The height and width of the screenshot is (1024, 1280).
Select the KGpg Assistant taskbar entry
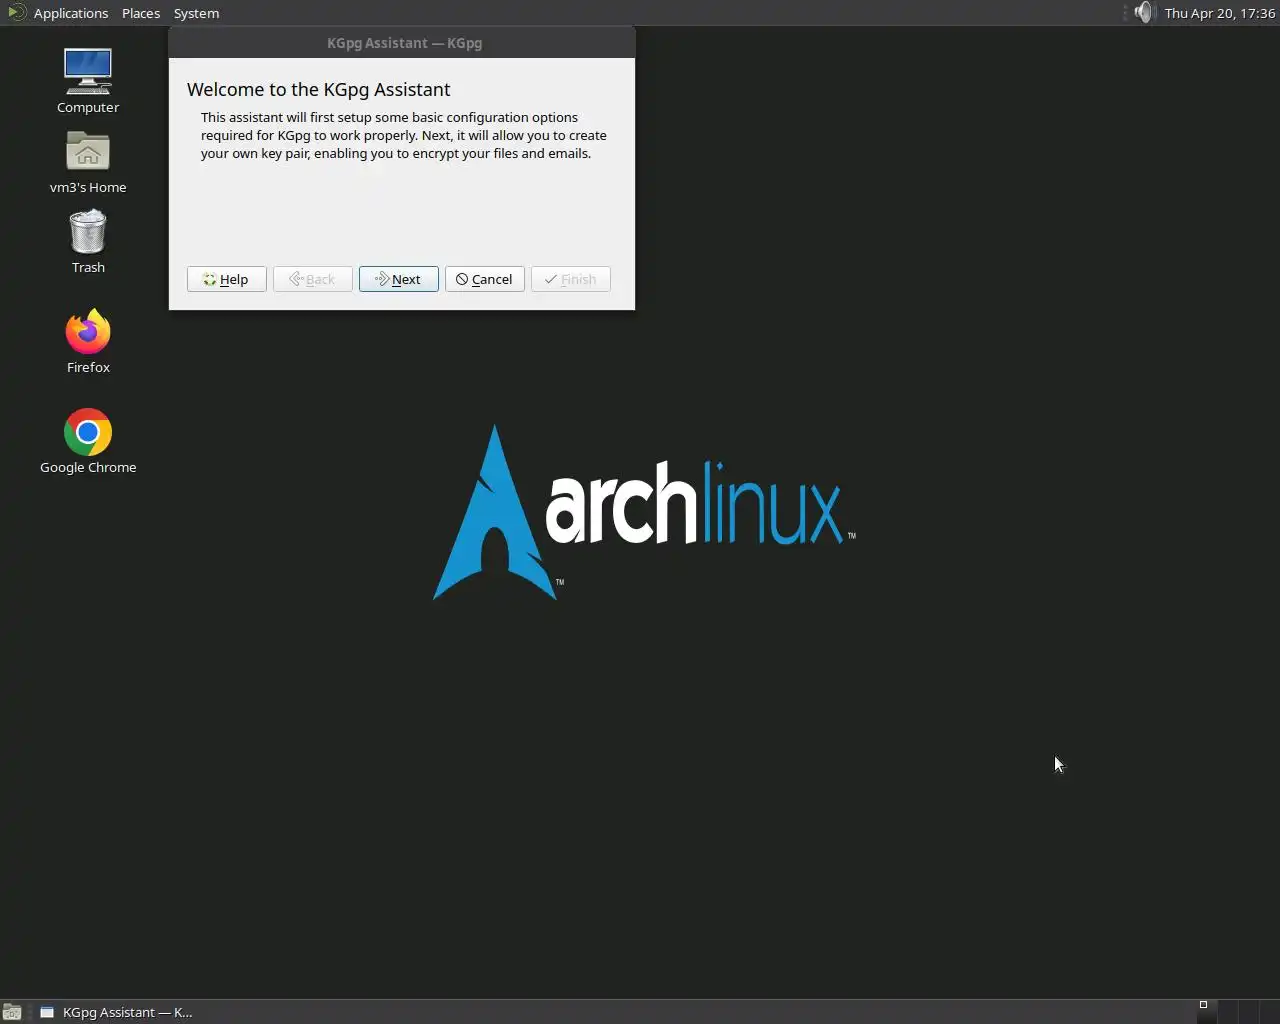116,1012
